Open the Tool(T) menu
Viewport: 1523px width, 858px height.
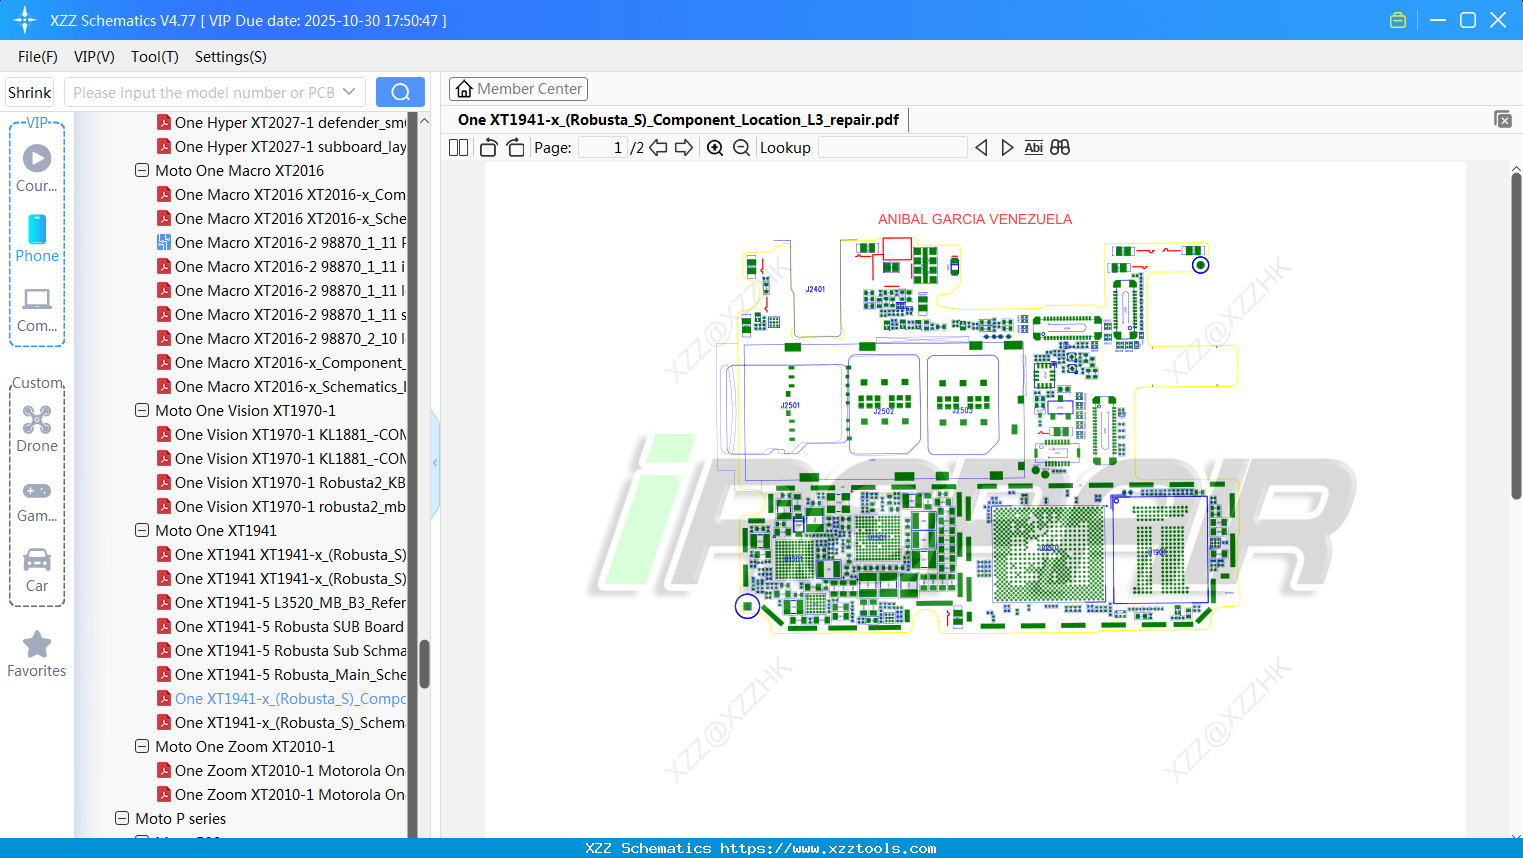(x=154, y=57)
